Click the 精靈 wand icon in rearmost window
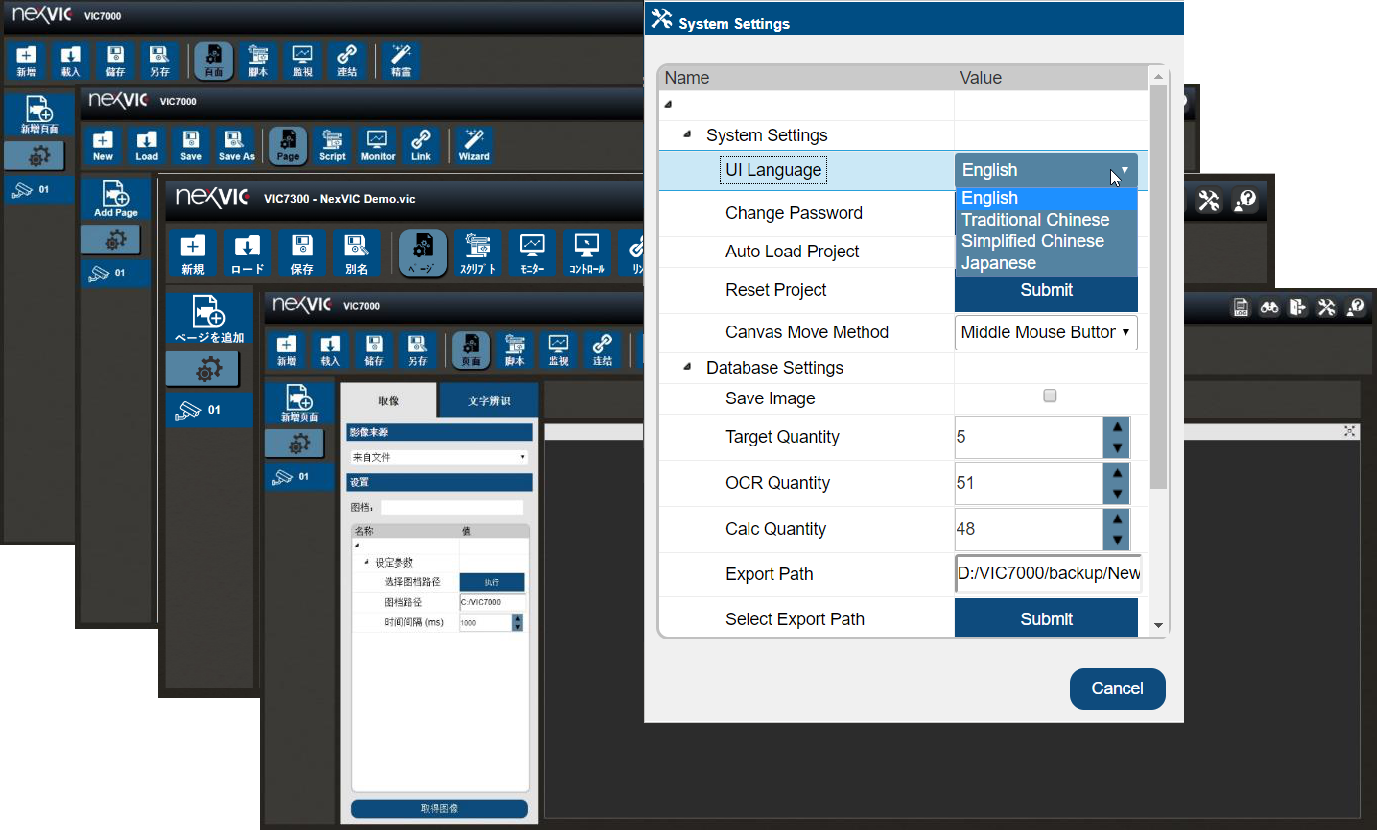The height and width of the screenshot is (830, 1378). pos(402,61)
